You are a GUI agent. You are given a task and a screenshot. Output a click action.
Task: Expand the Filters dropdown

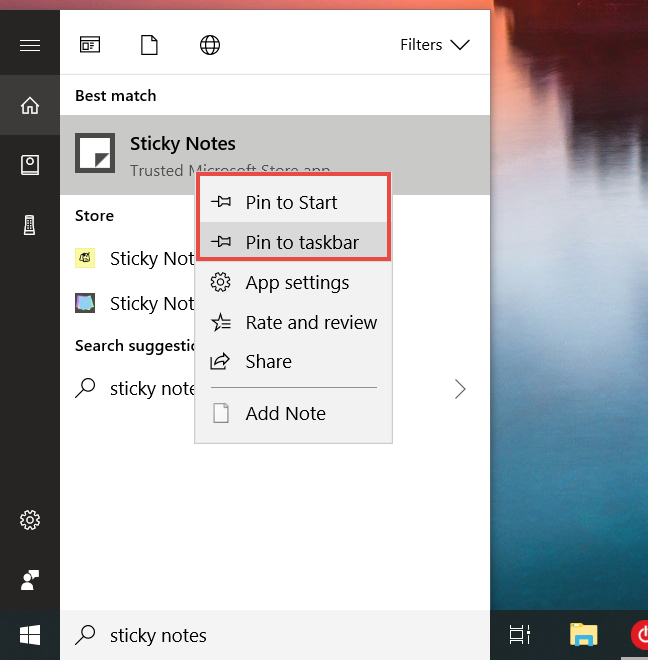[x=435, y=45]
